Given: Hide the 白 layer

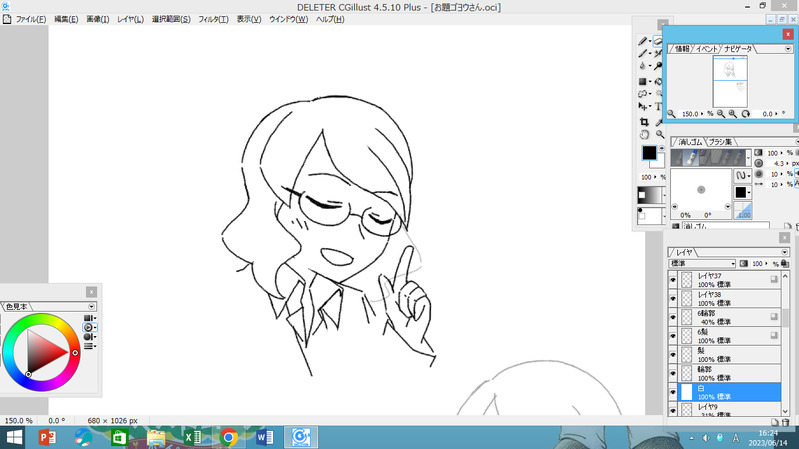Looking at the screenshot, I should coord(673,392).
